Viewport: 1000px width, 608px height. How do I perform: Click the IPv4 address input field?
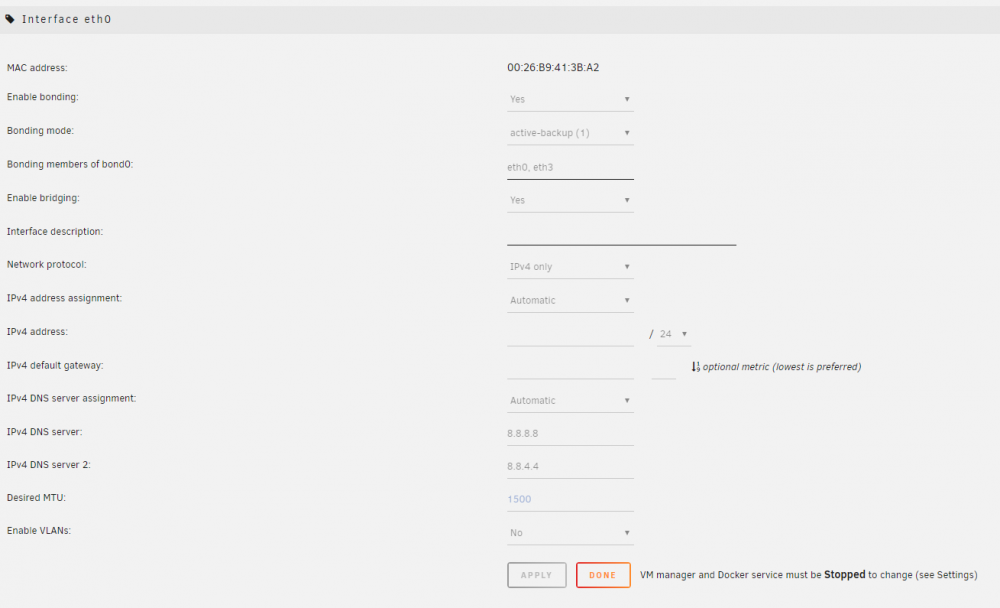pos(570,334)
